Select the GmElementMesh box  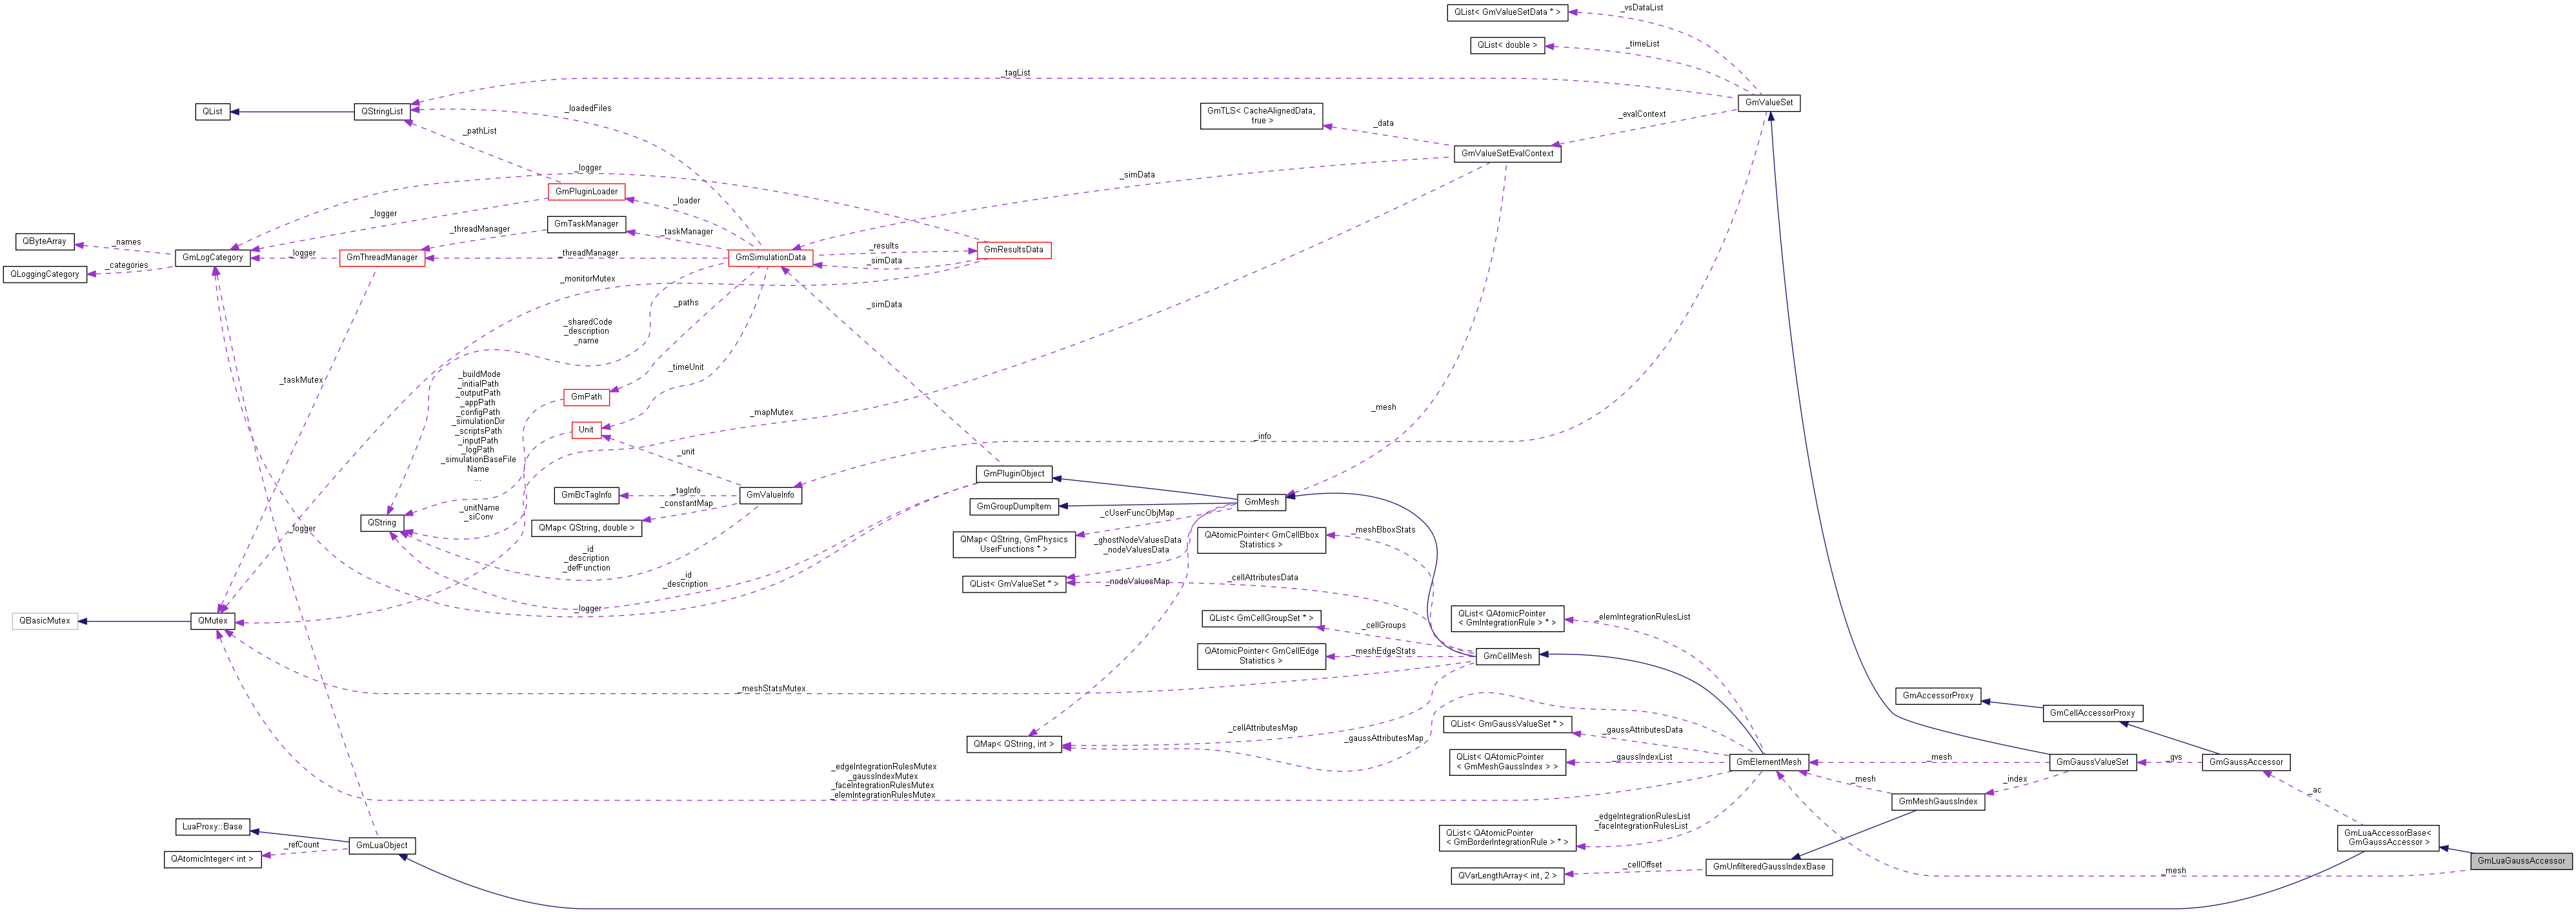point(1769,761)
